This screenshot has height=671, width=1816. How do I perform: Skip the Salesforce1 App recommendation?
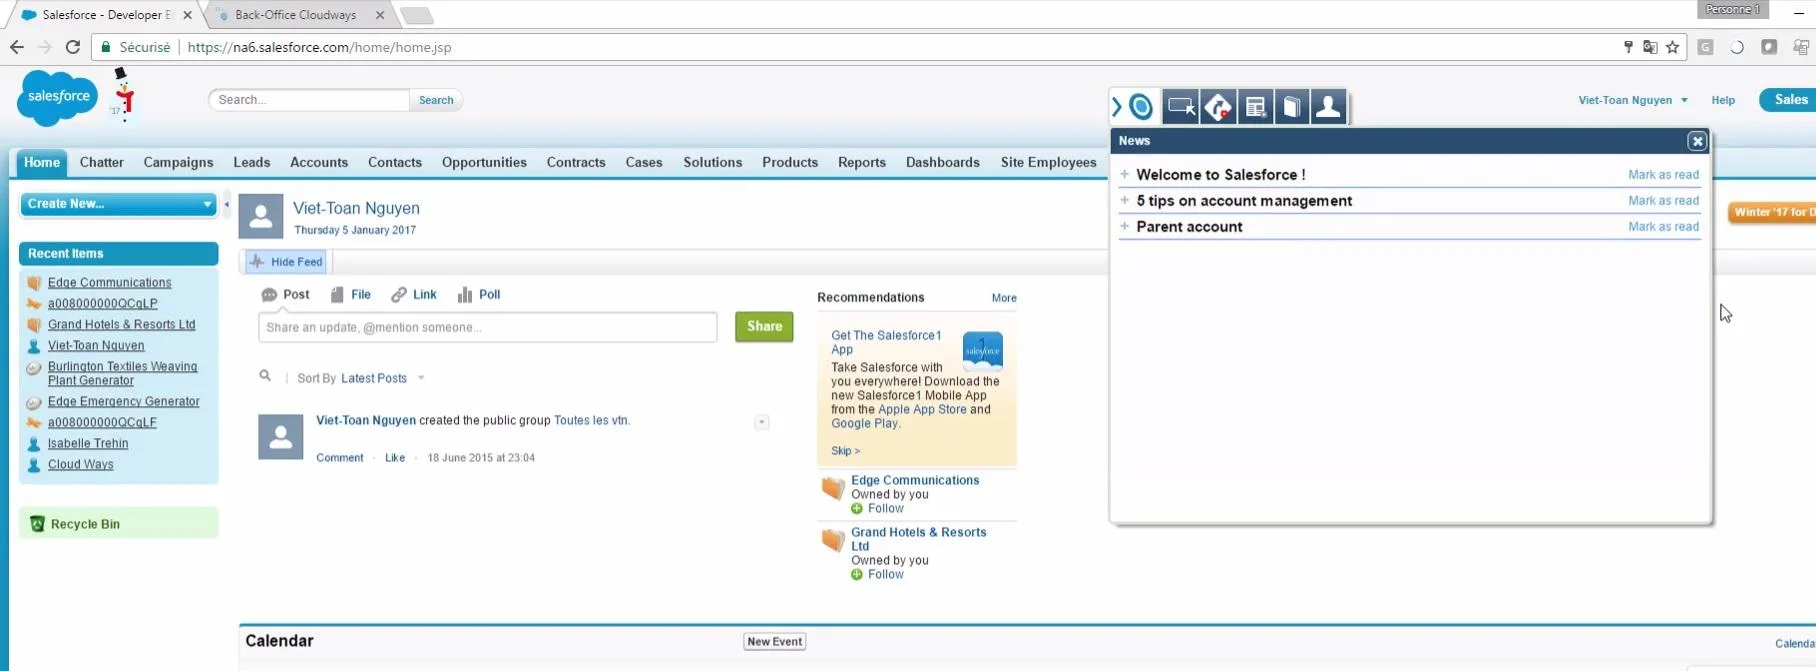point(845,451)
